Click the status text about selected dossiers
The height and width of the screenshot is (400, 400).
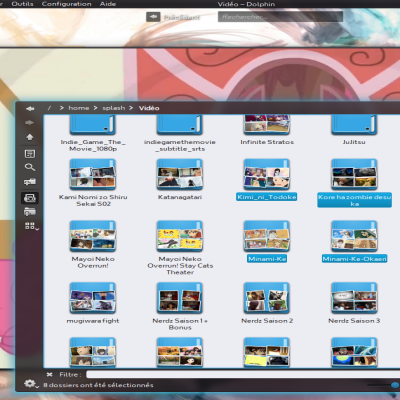[x=98, y=385]
